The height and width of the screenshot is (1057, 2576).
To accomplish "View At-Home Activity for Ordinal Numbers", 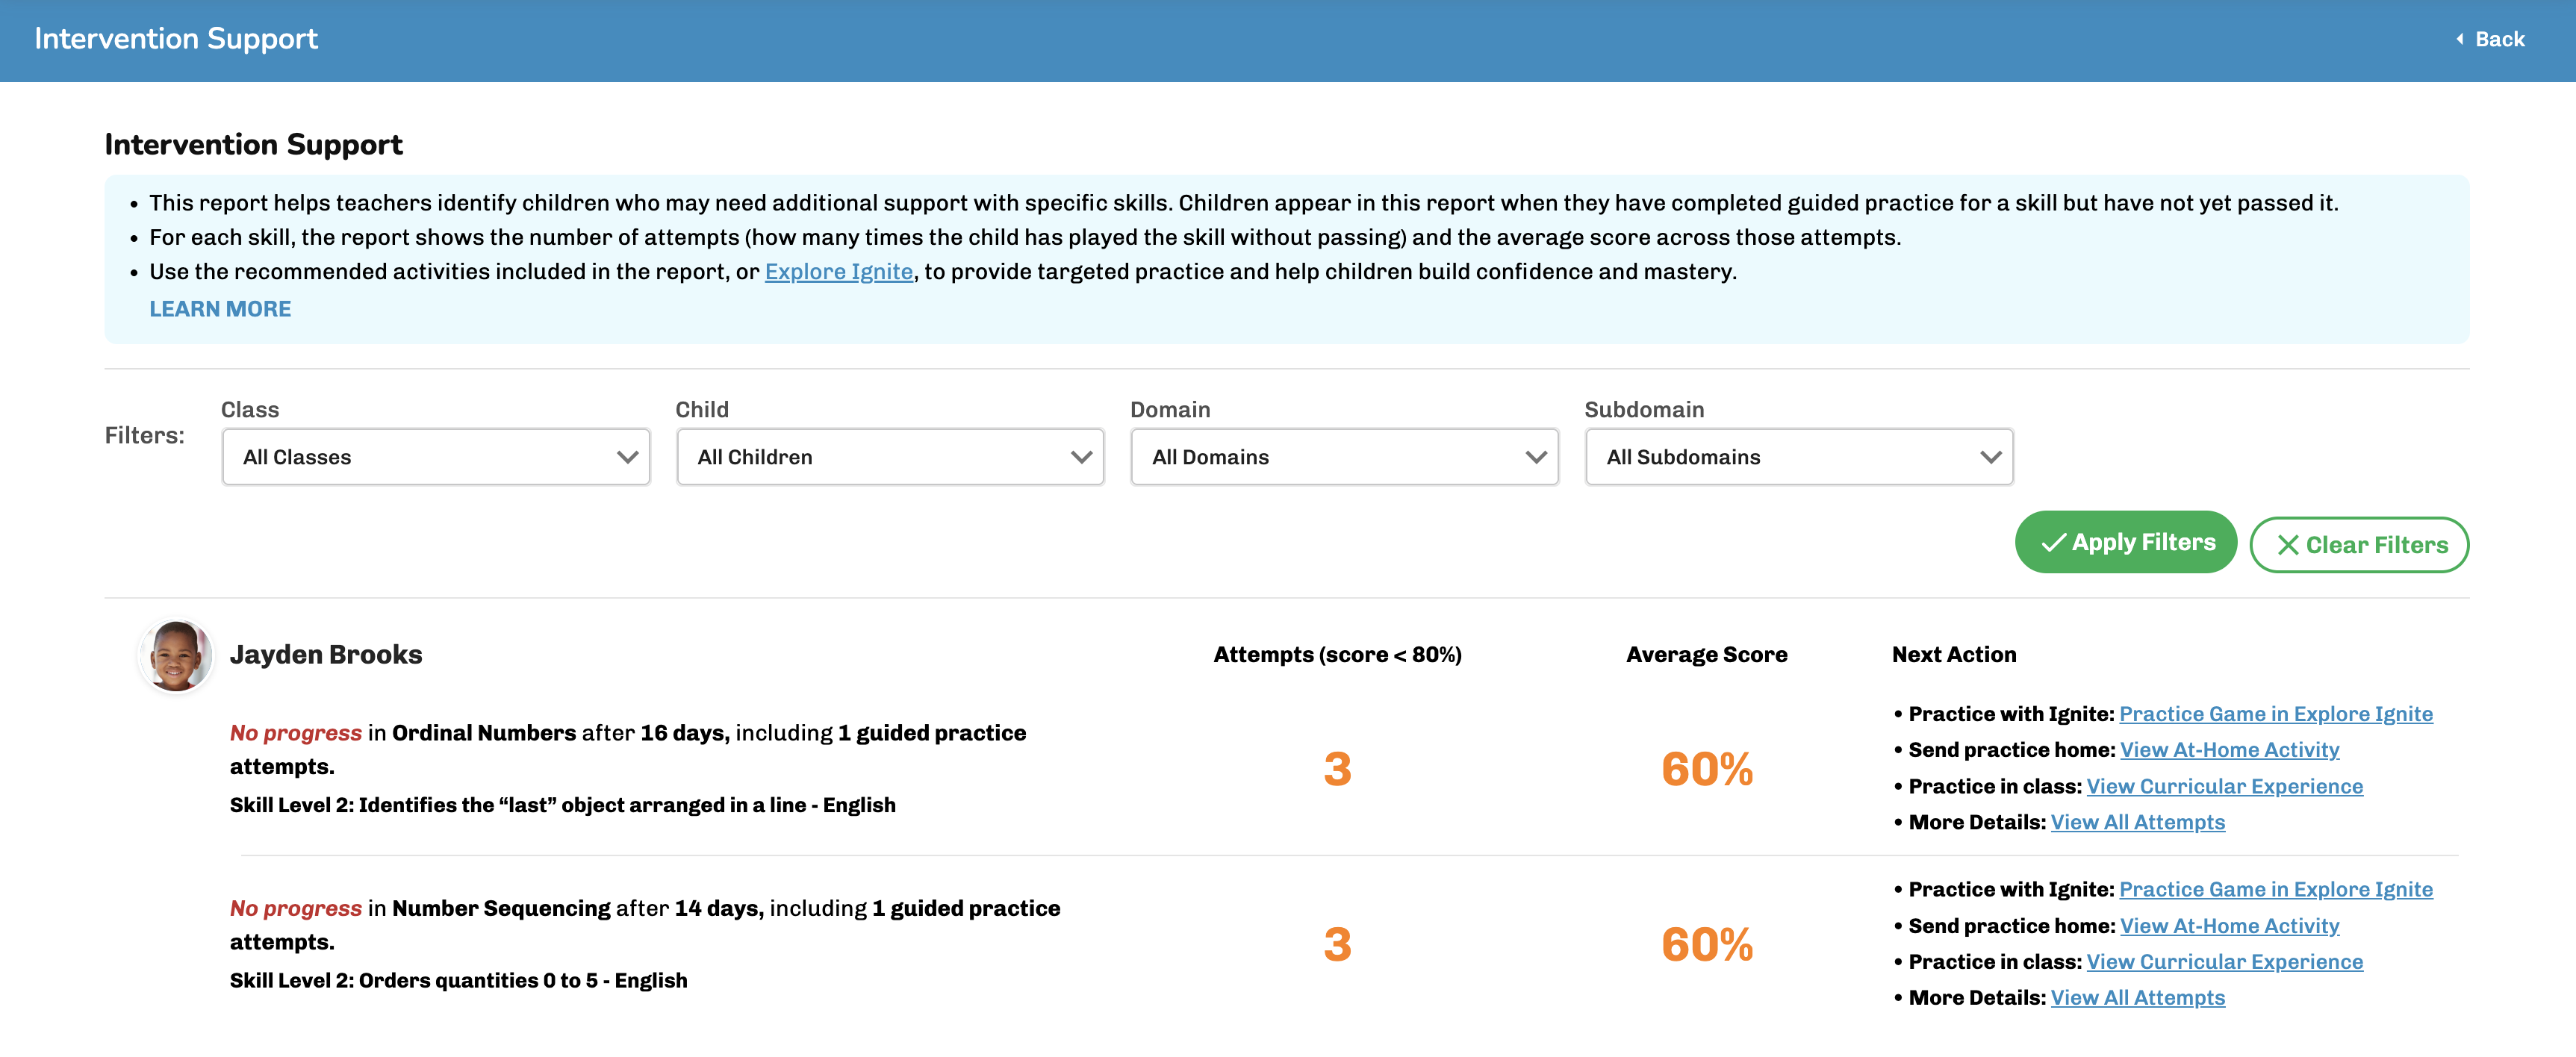I will [2229, 750].
